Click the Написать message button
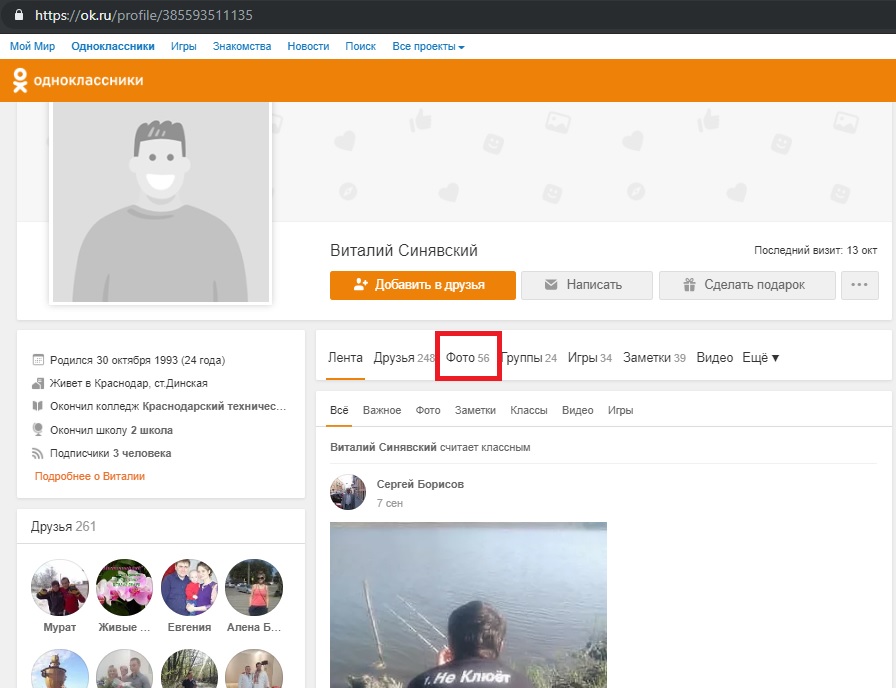 [x=587, y=285]
